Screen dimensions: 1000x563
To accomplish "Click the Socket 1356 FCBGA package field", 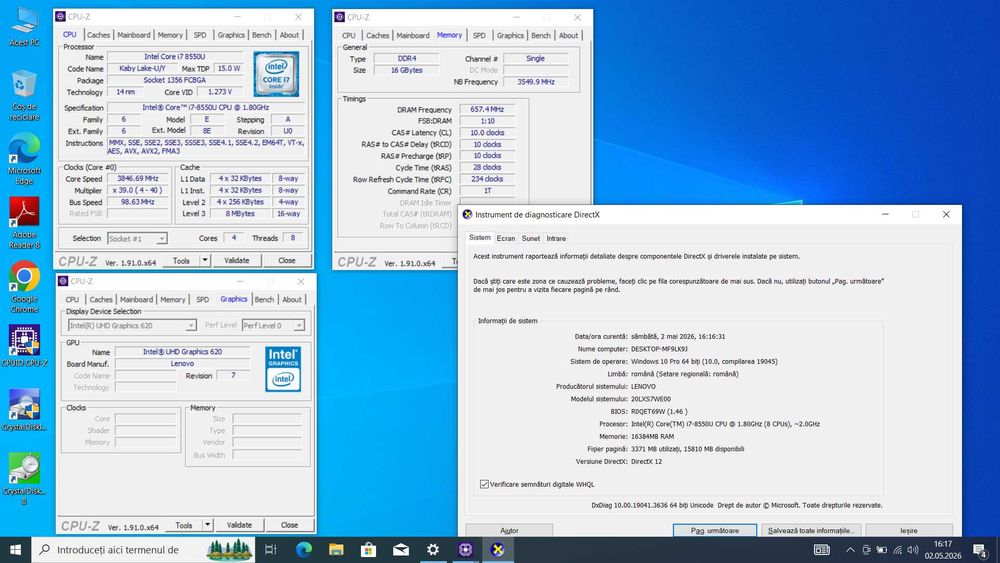I will pos(175,80).
